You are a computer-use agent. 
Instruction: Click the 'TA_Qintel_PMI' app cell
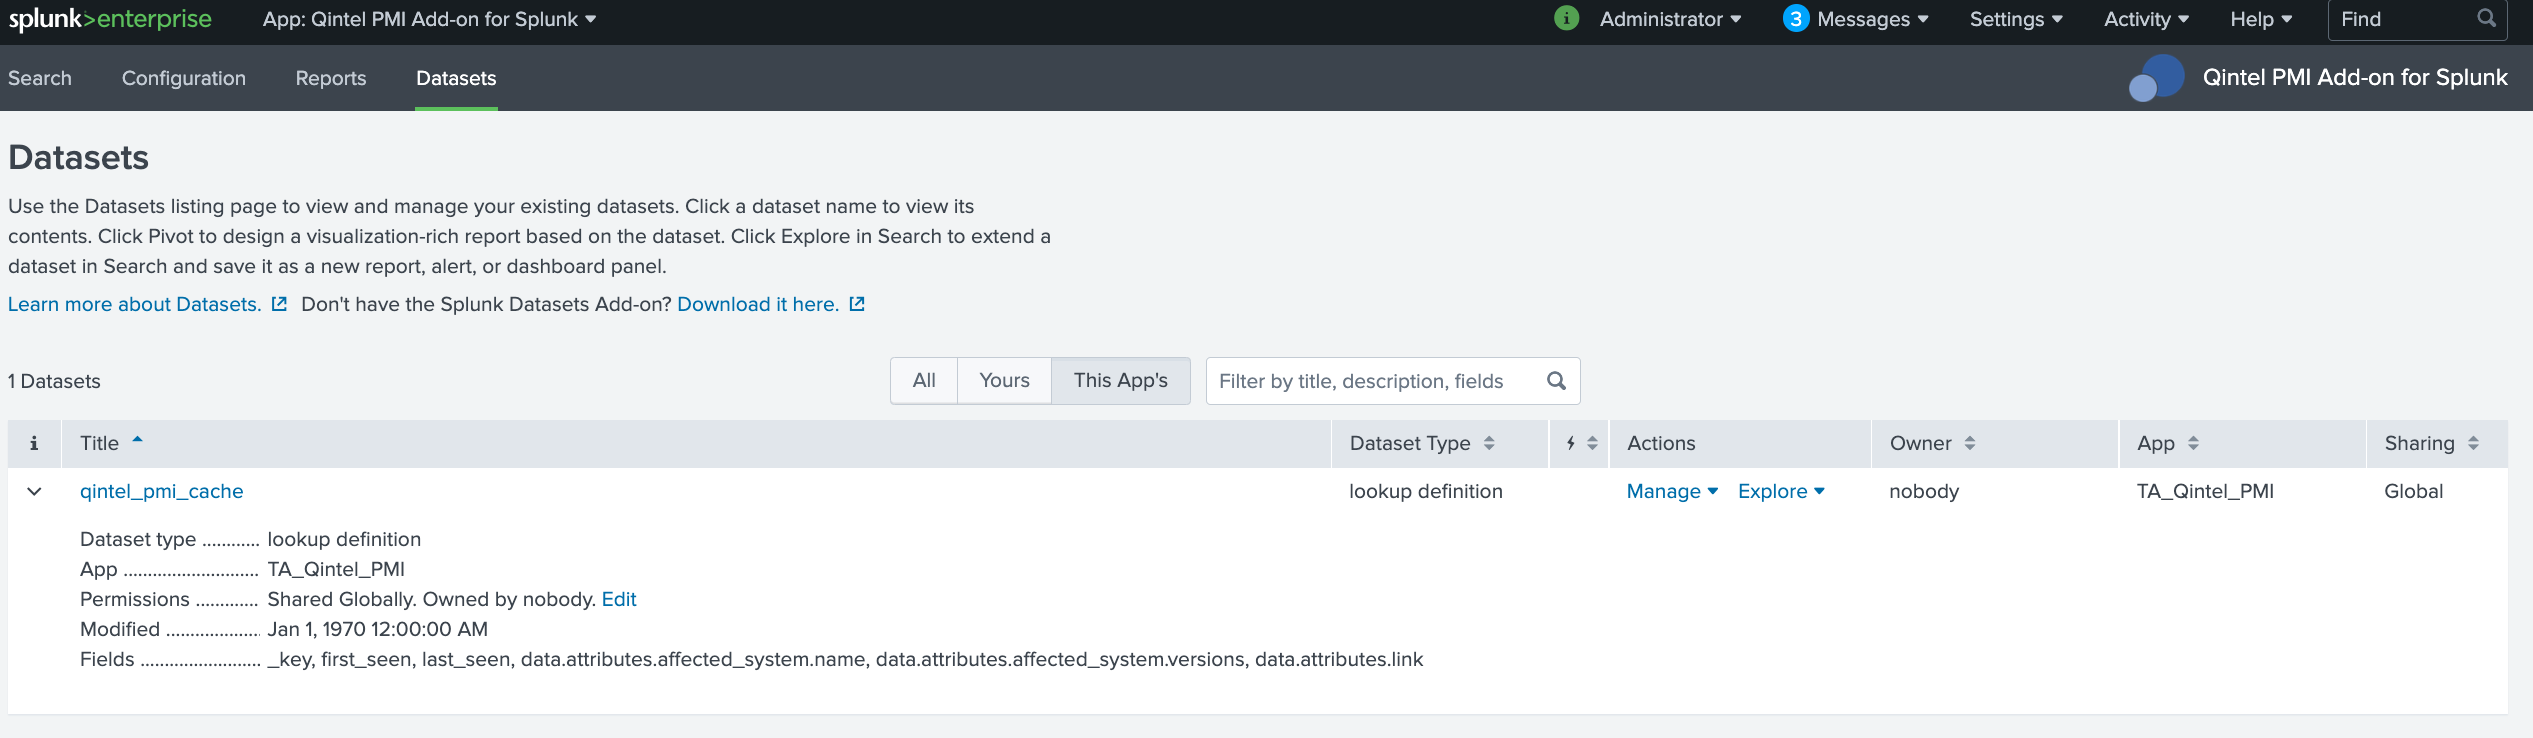pos(2205,491)
